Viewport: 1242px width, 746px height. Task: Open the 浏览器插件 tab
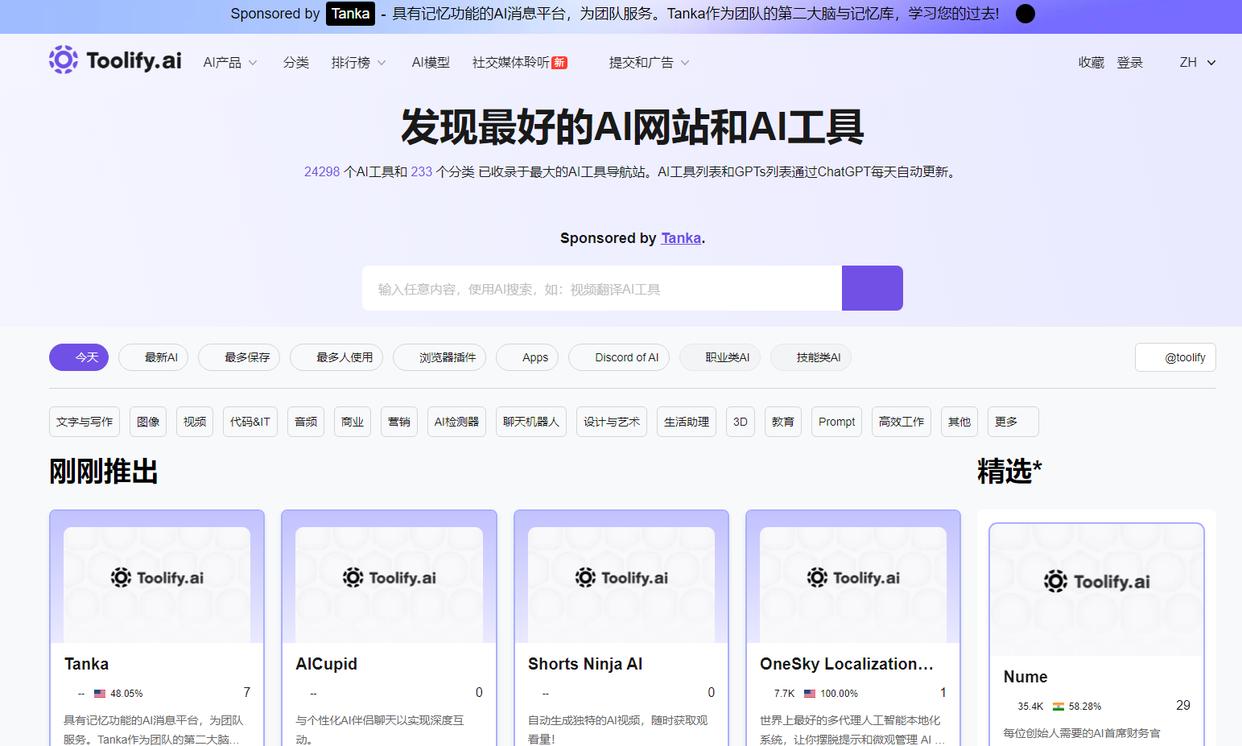point(439,357)
